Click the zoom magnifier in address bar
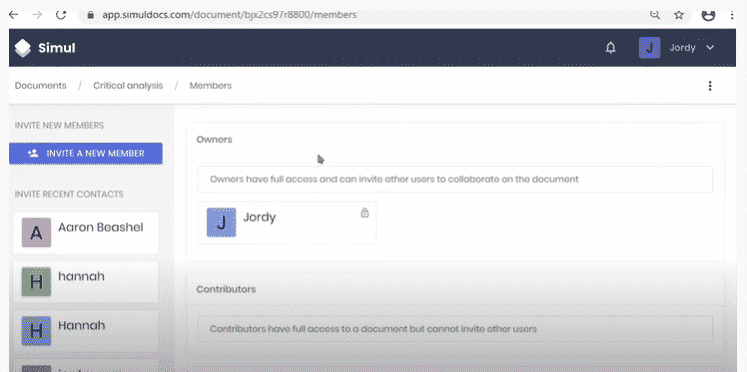The width and height of the screenshot is (747, 372). click(x=655, y=15)
